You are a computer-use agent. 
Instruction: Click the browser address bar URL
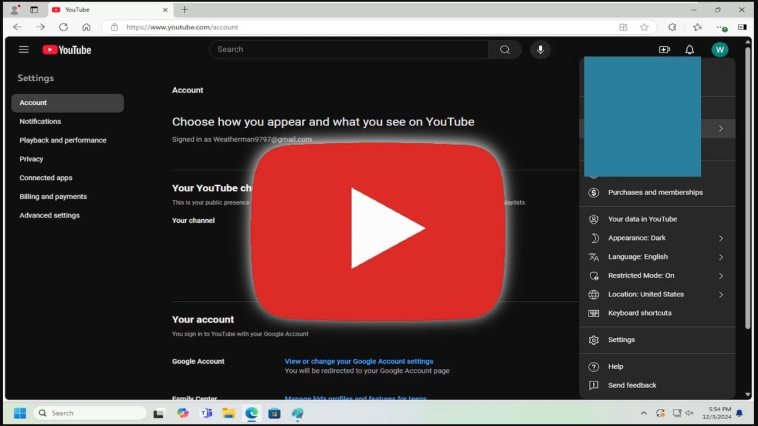click(182, 27)
